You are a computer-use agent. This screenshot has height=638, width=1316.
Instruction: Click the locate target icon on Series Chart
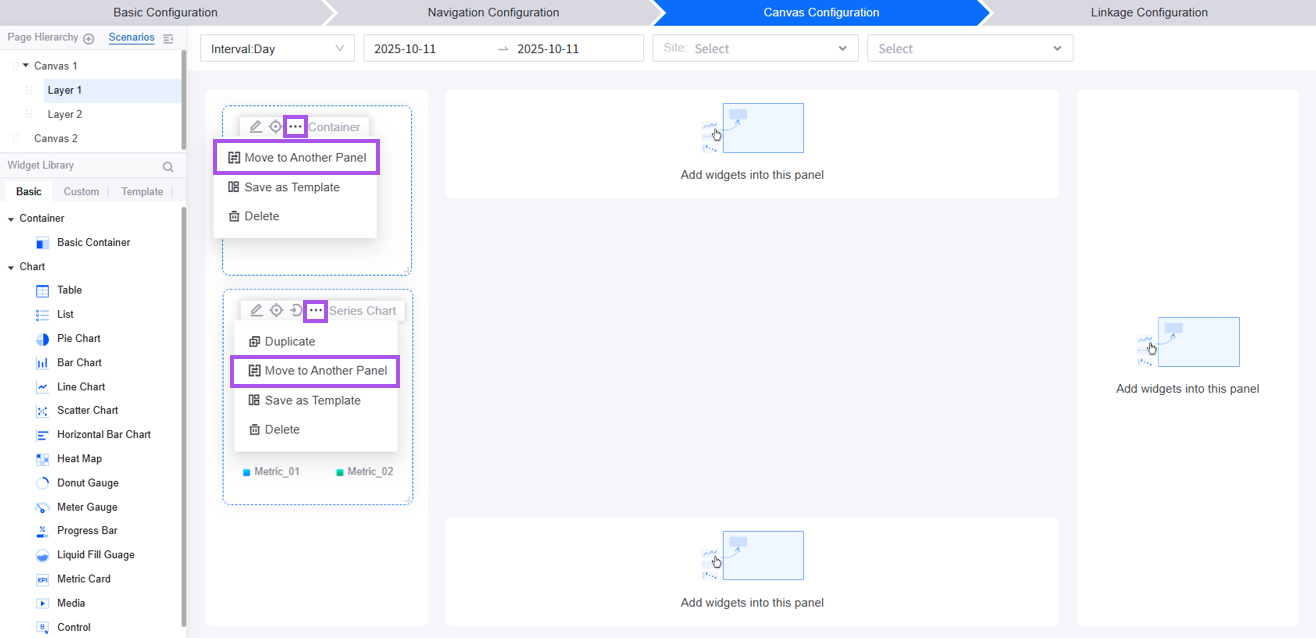coord(276,311)
